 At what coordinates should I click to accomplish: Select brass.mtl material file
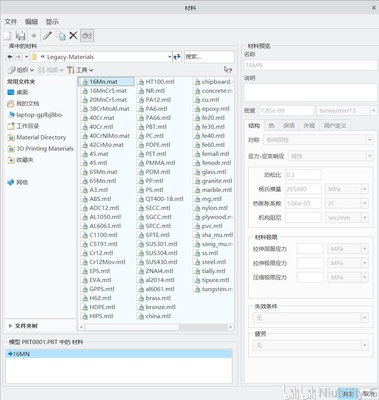point(154,298)
